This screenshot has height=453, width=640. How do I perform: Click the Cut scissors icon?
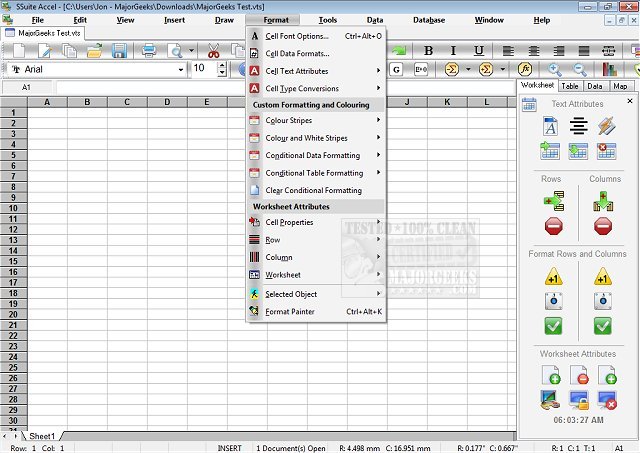(213, 51)
